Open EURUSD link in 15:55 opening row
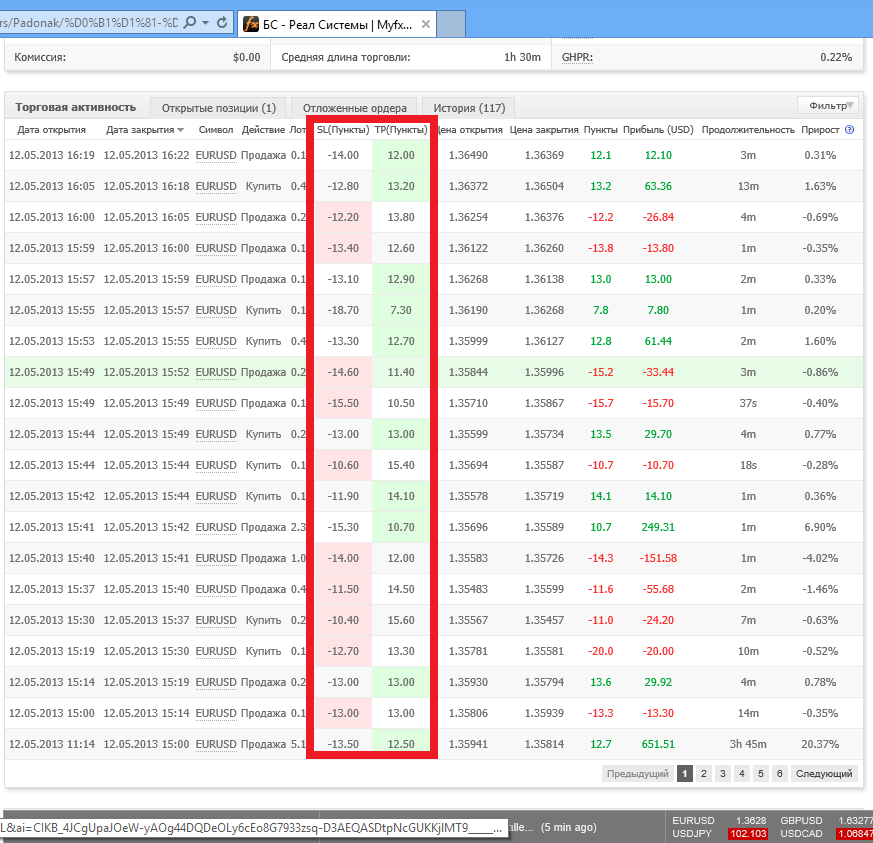Viewport: 873px width, 843px height. click(x=216, y=310)
